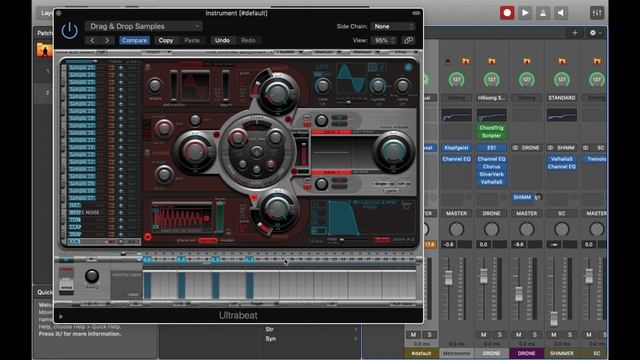Expand the Syn library category
This screenshot has width=640, height=360.
coord(312,339)
